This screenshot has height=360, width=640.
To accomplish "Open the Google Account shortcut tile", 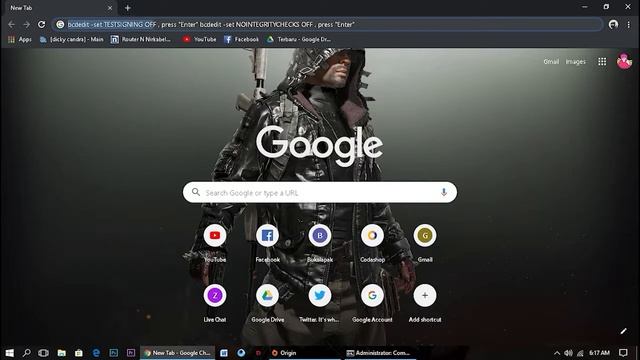I will pyautogui.click(x=372, y=303).
